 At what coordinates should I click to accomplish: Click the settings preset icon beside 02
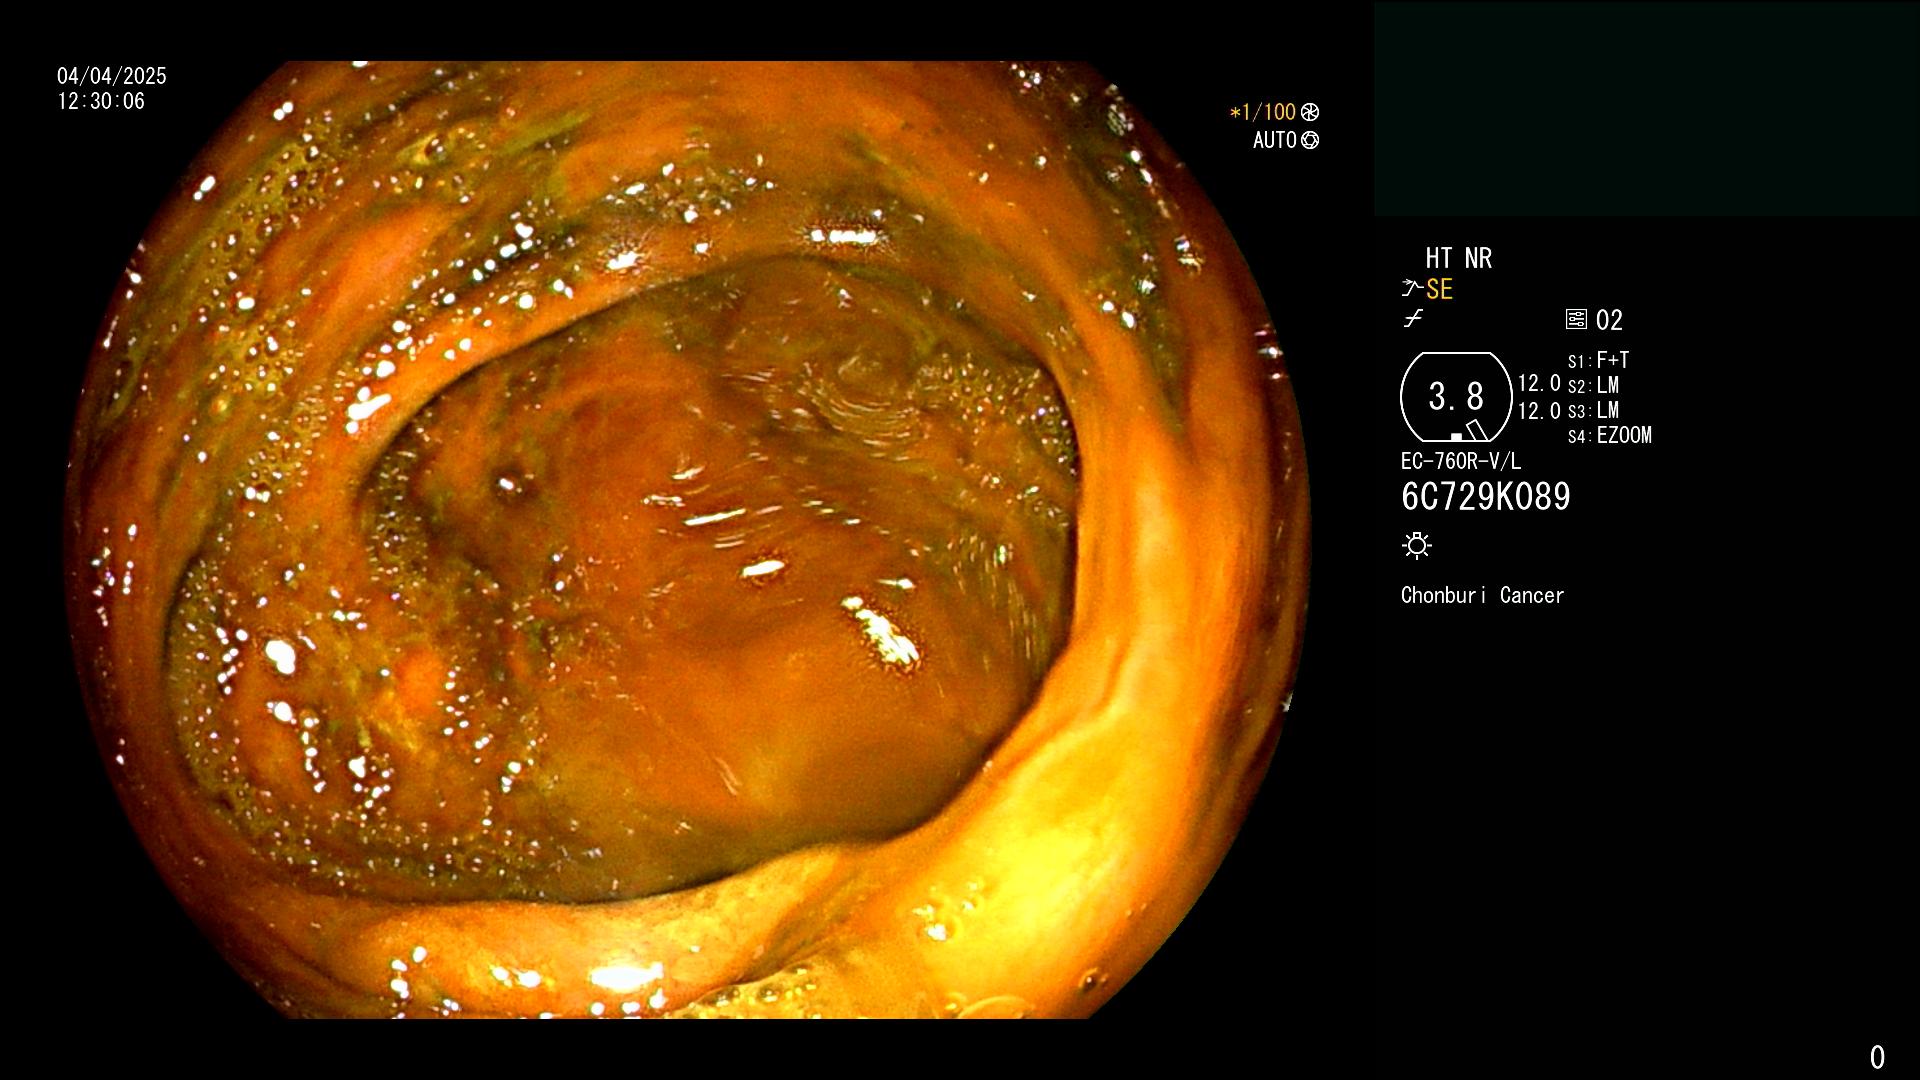(1576, 319)
